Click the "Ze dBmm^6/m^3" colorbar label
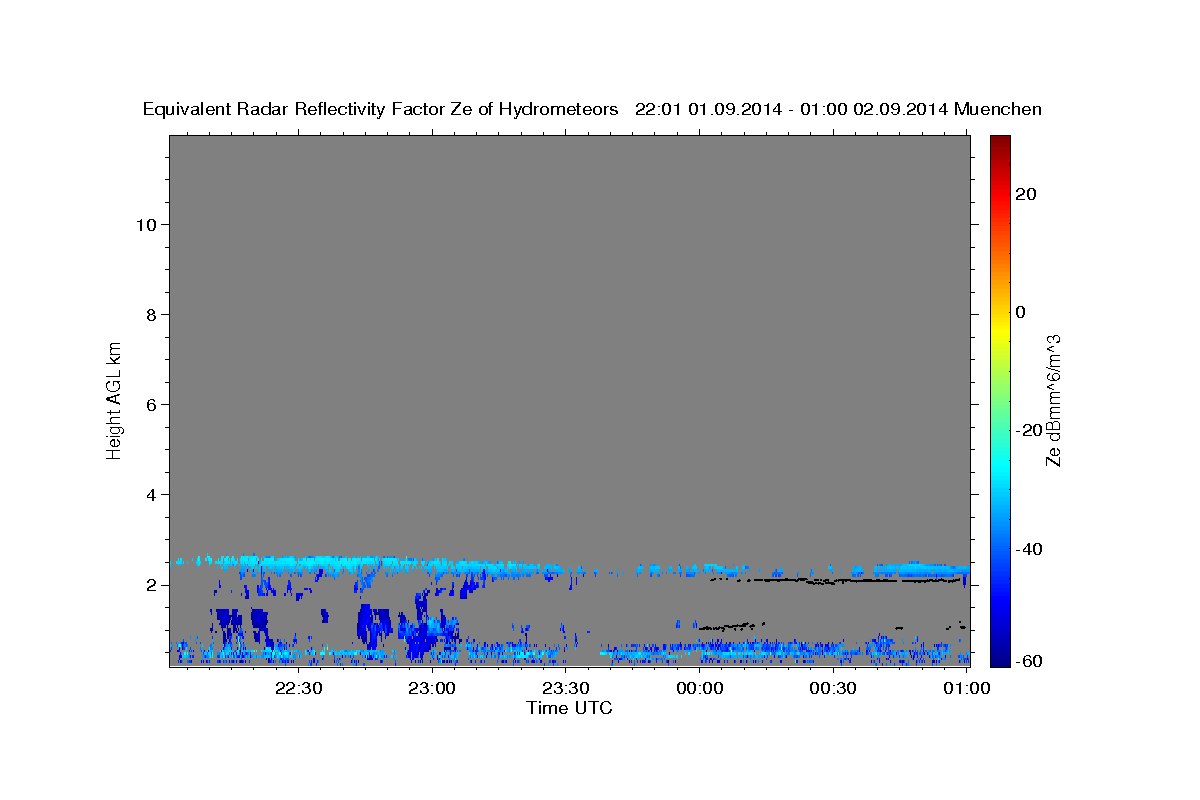This screenshot has width=1200, height=800. [x=1053, y=400]
